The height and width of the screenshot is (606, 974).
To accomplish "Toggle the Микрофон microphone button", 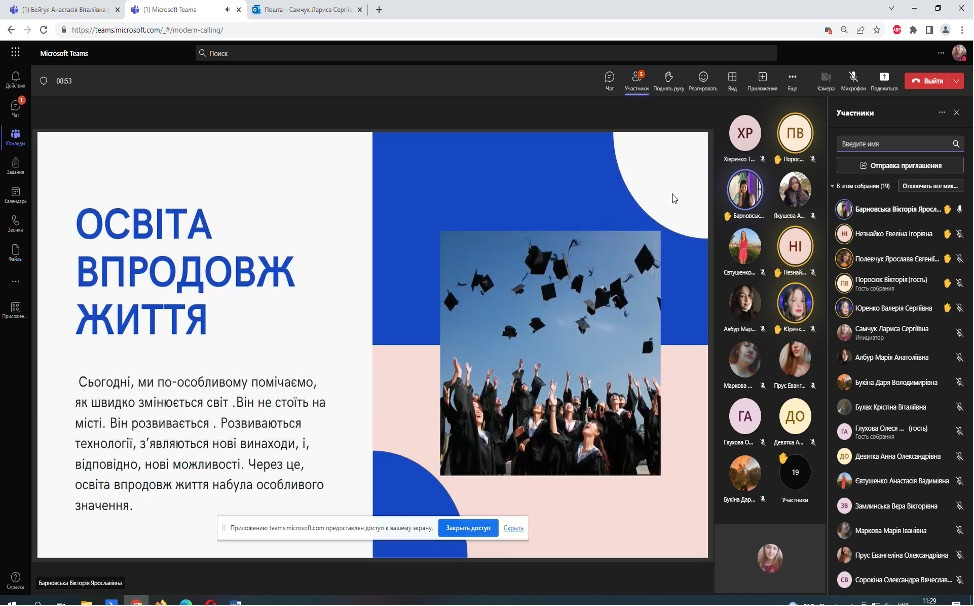I will [853, 81].
